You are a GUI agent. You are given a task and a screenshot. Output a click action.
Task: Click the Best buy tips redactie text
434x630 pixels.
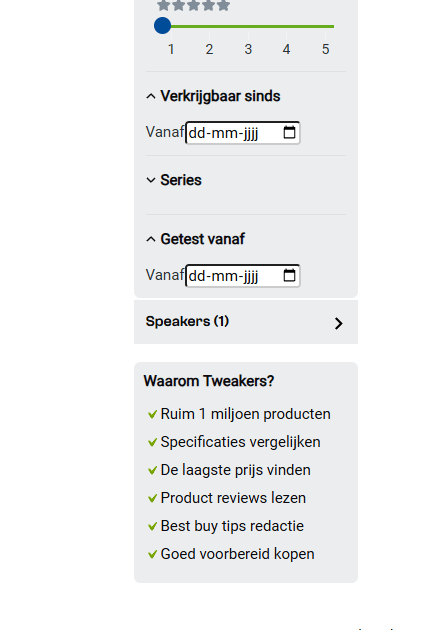click(x=232, y=526)
